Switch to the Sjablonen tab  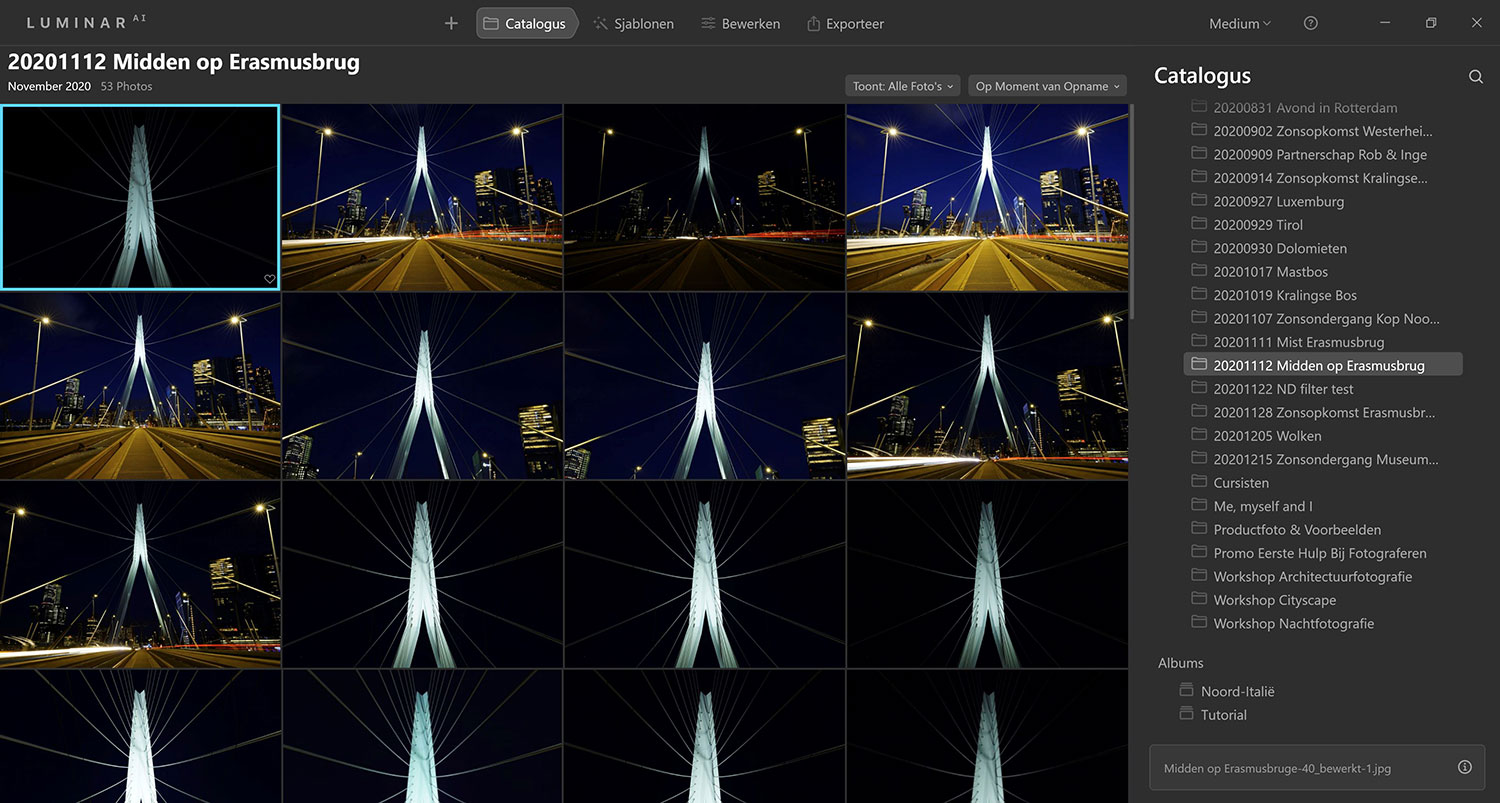(x=633, y=23)
